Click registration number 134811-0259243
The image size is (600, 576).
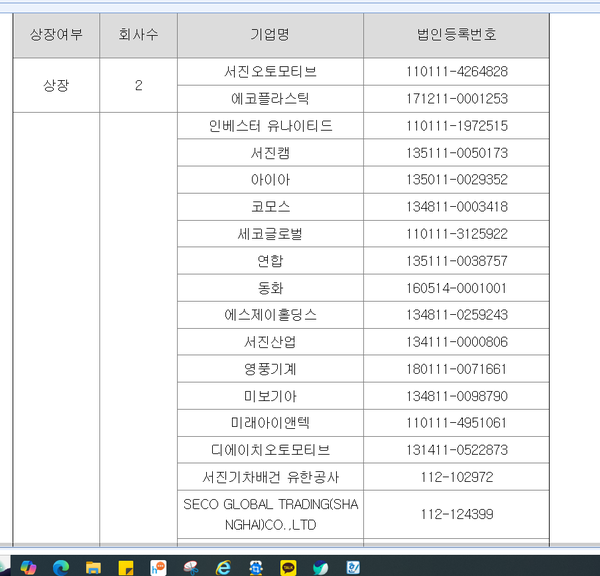[457, 315]
